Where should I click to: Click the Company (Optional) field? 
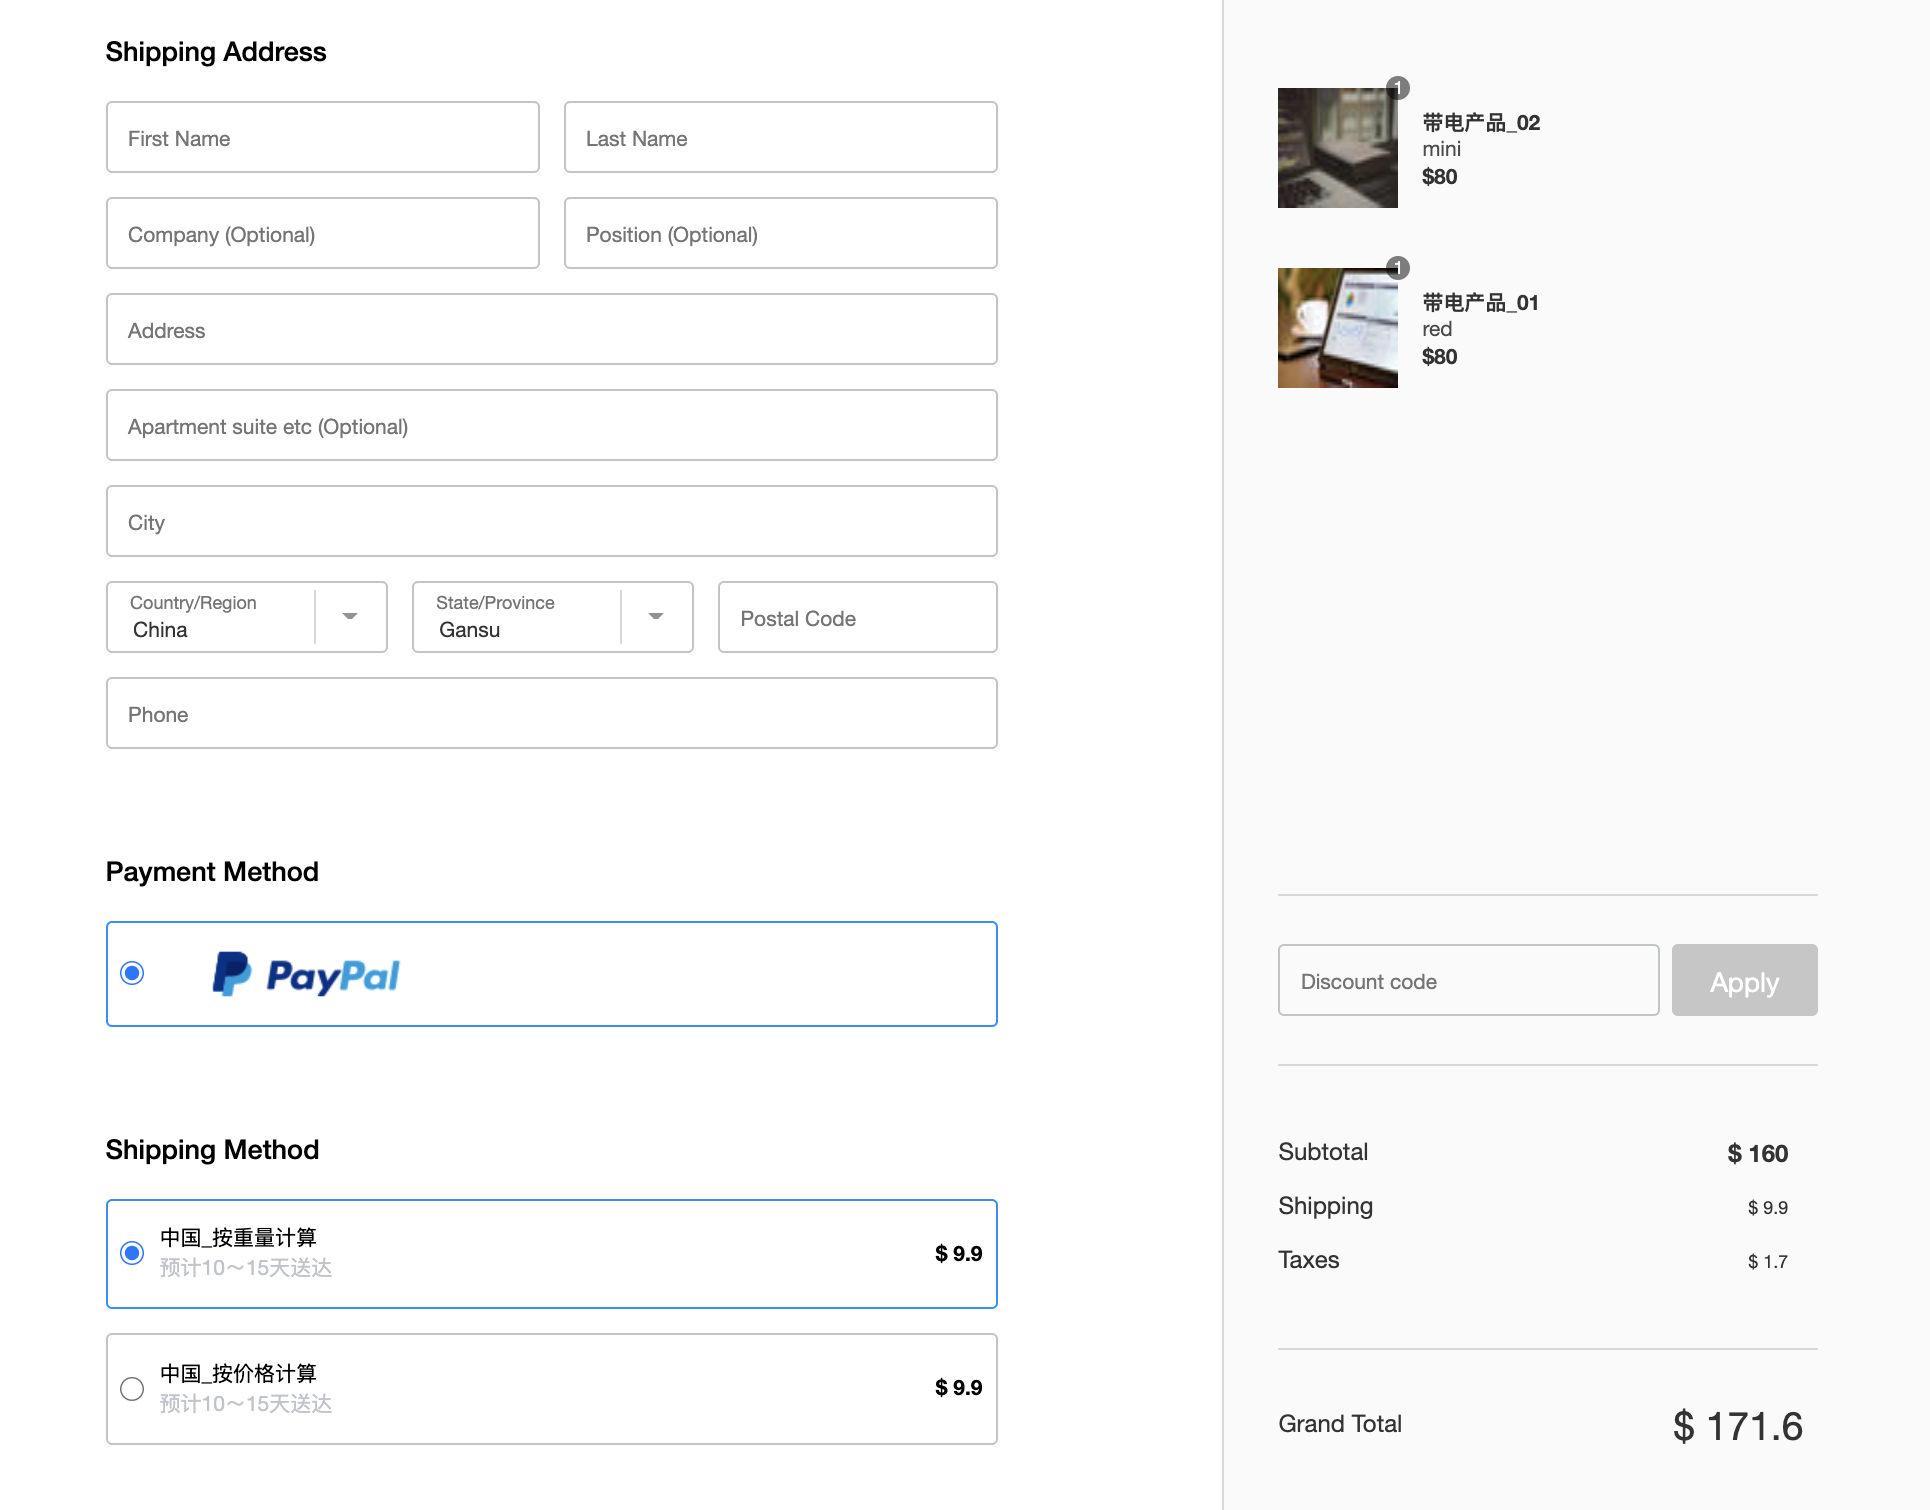pyautogui.click(x=322, y=233)
